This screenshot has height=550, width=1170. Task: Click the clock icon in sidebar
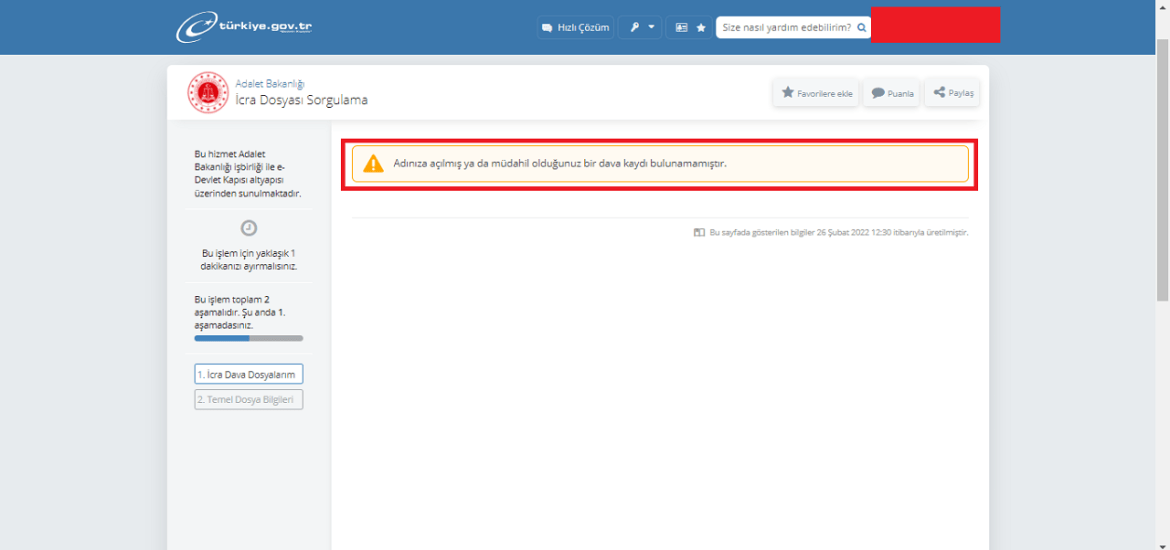click(249, 228)
